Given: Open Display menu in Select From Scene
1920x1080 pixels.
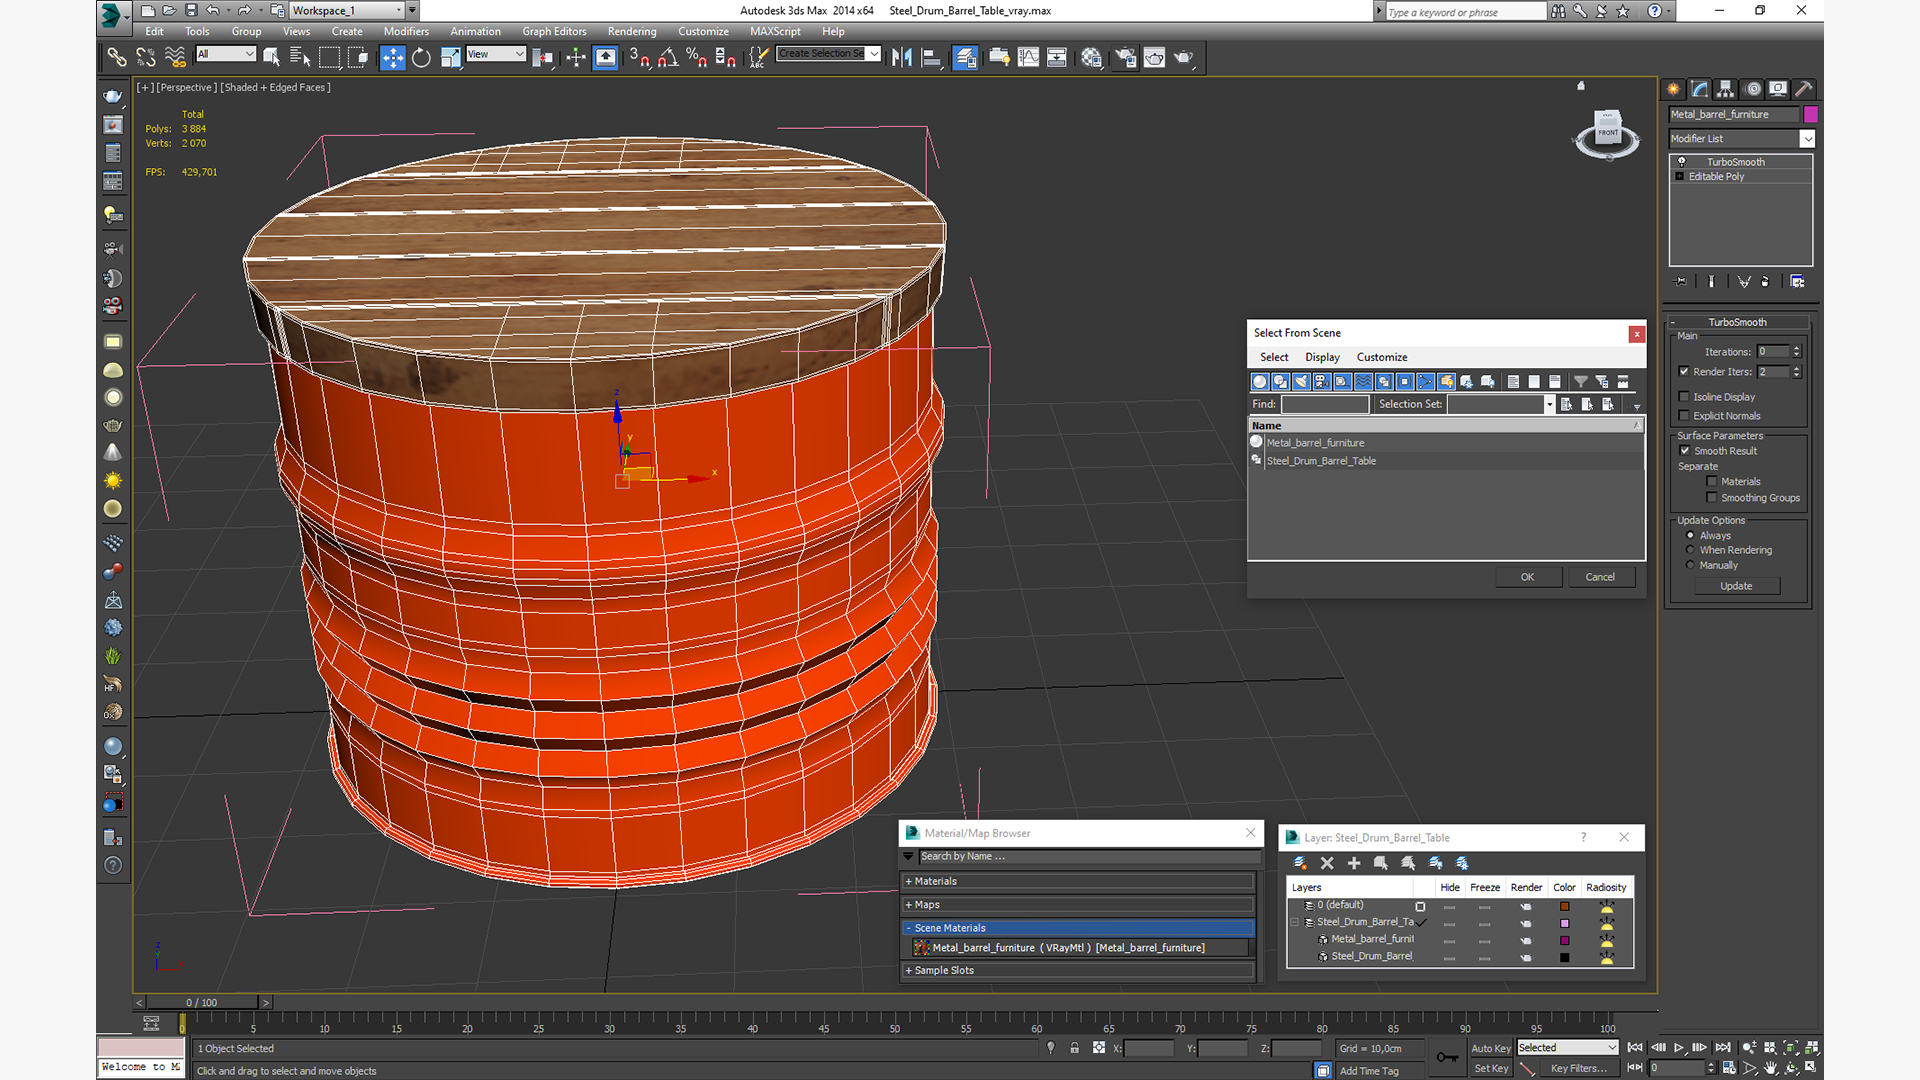Looking at the screenshot, I should [x=1322, y=357].
